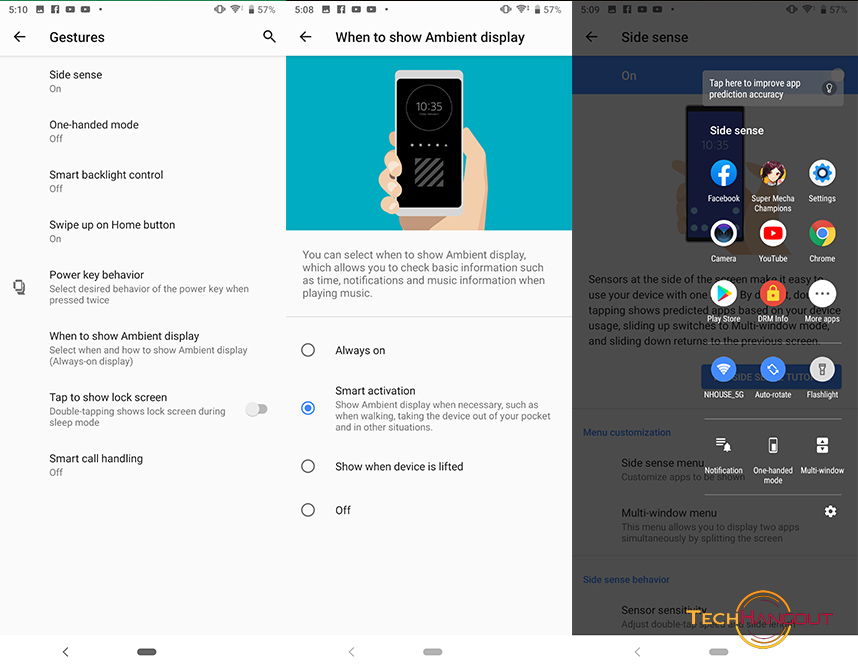Tap home pill on Side sense screen
858x667 pixels.
tap(718, 652)
